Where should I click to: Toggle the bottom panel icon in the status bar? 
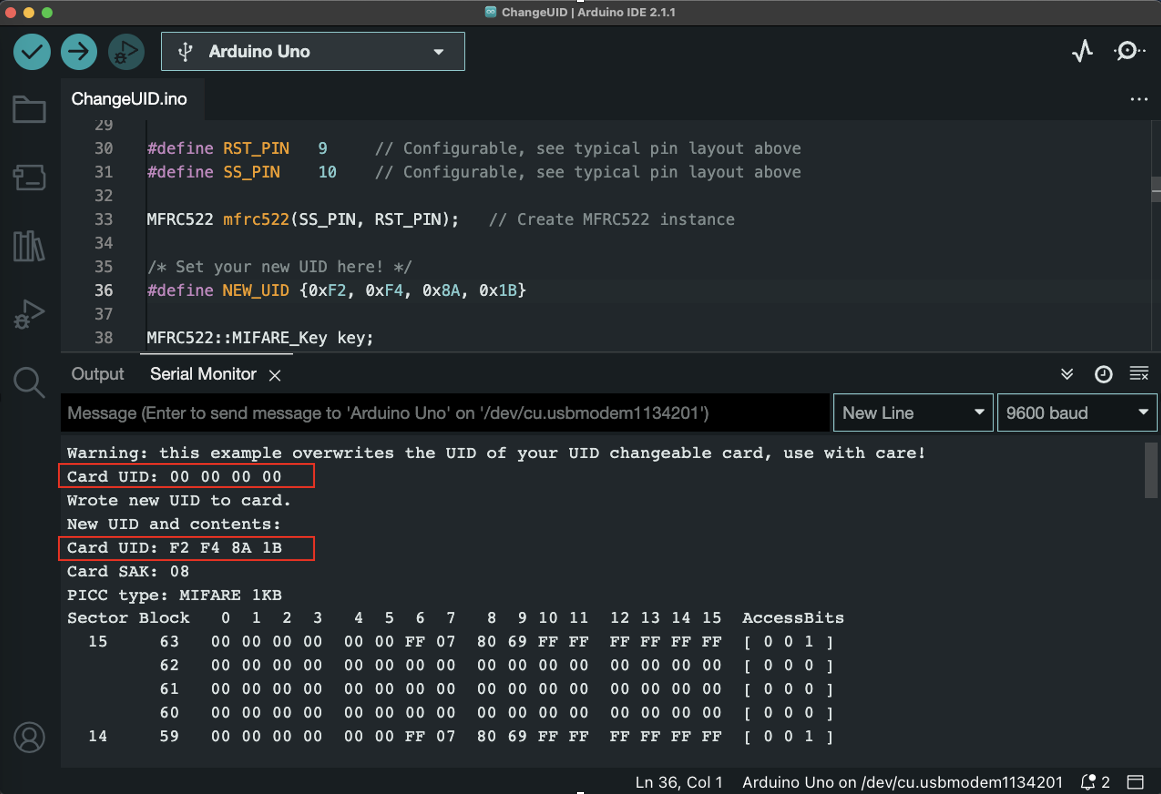point(1135,782)
